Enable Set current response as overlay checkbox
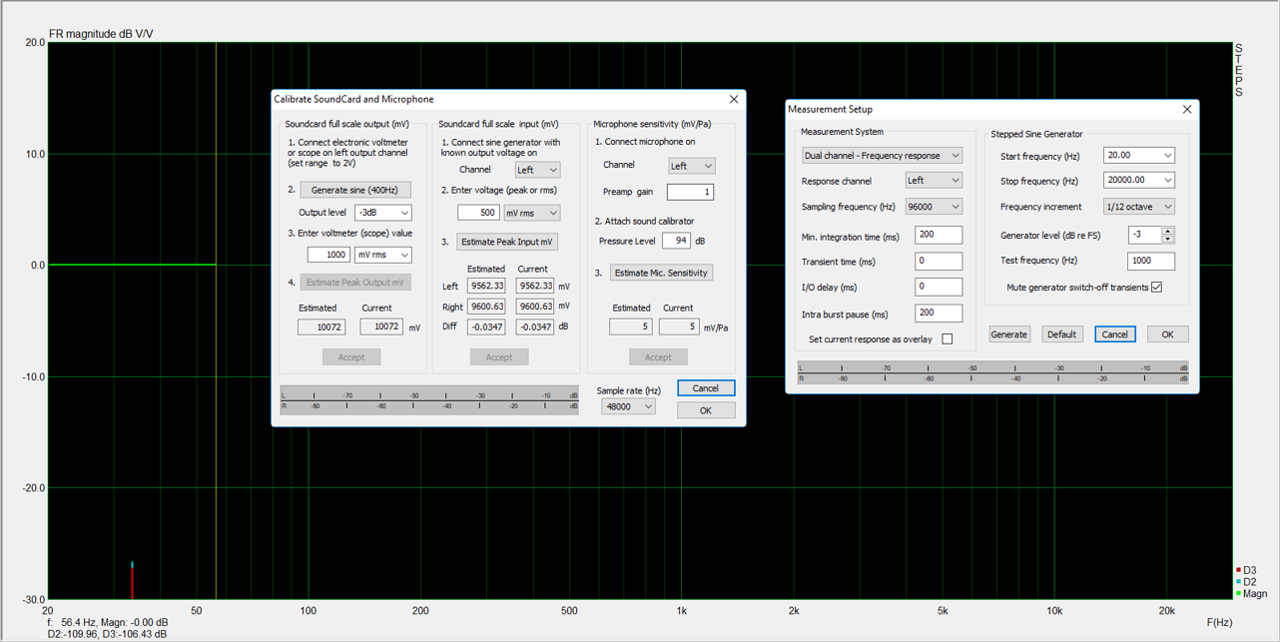 947,339
